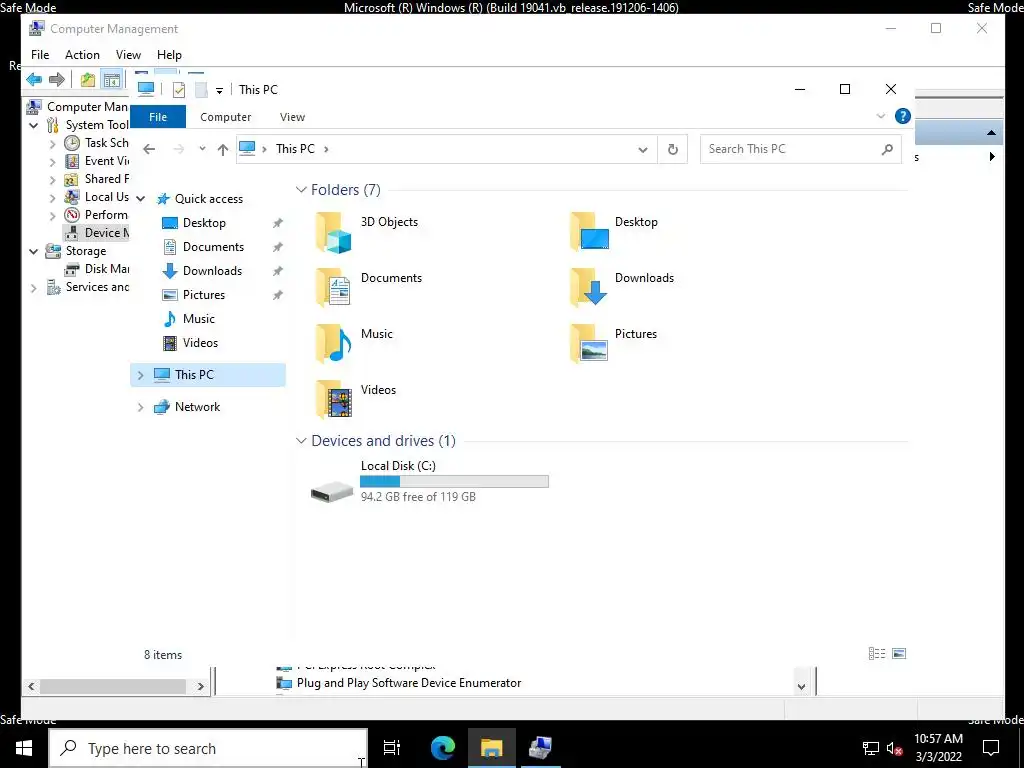Open Customize Quick Access Toolbar dropdown
This screenshot has width=1024, height=768.
pos(219,91)
